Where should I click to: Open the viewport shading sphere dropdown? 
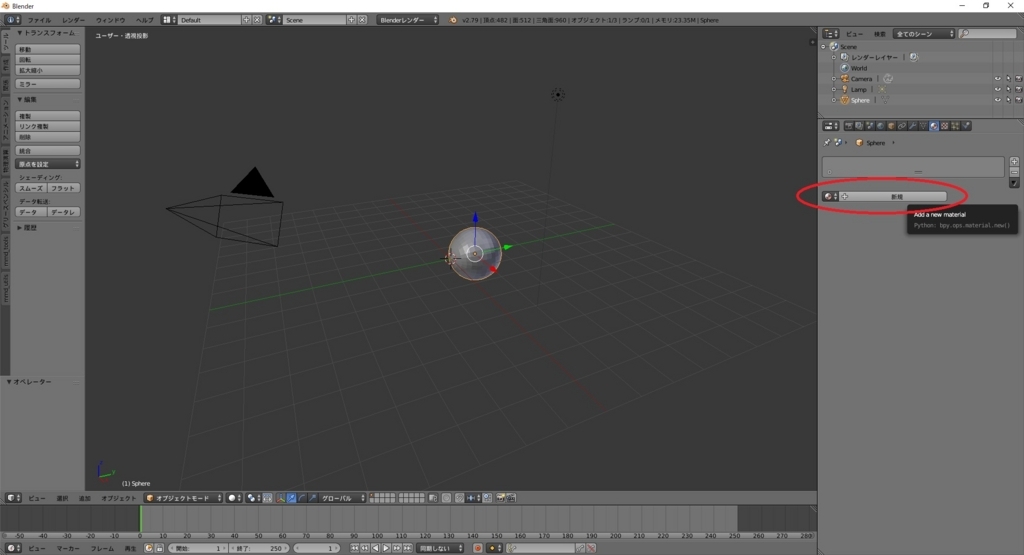click(234, 498)
